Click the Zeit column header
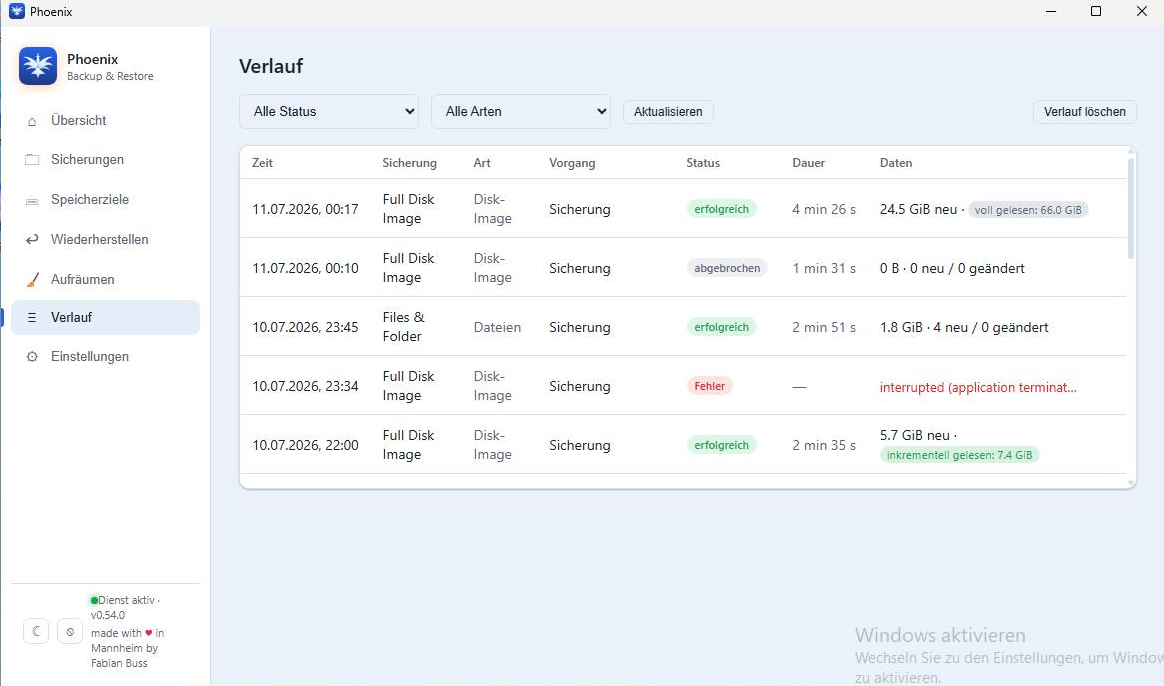1164x686 pixels. 263,163
